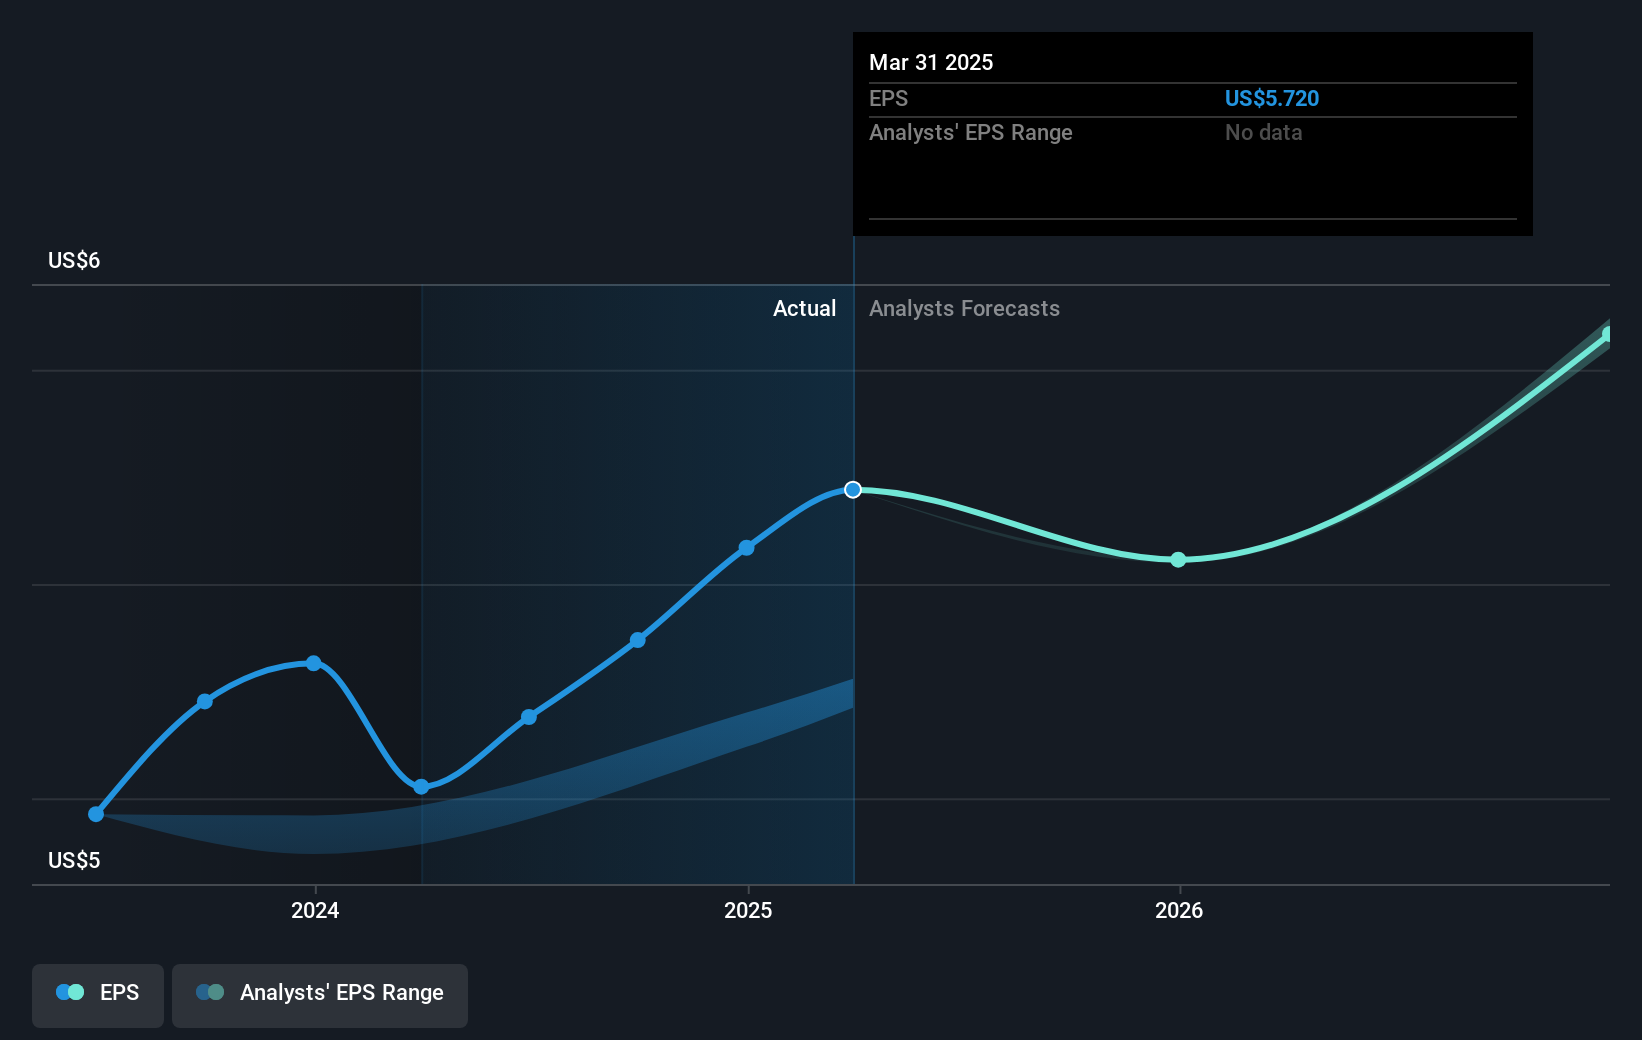The width and height of the screenshot is (1642, 1040).
Task: Select the Mar 31 2025 highlighted data point
Action: tap(853, 489)
